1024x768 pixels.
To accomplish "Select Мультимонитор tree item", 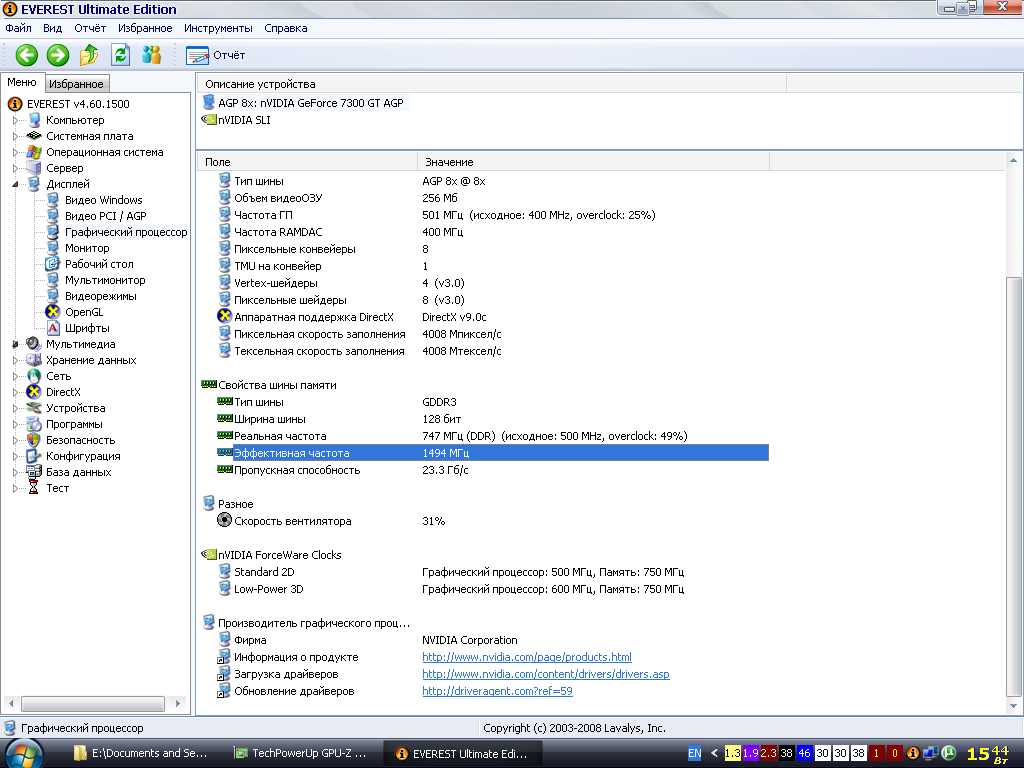I will 104,280.
